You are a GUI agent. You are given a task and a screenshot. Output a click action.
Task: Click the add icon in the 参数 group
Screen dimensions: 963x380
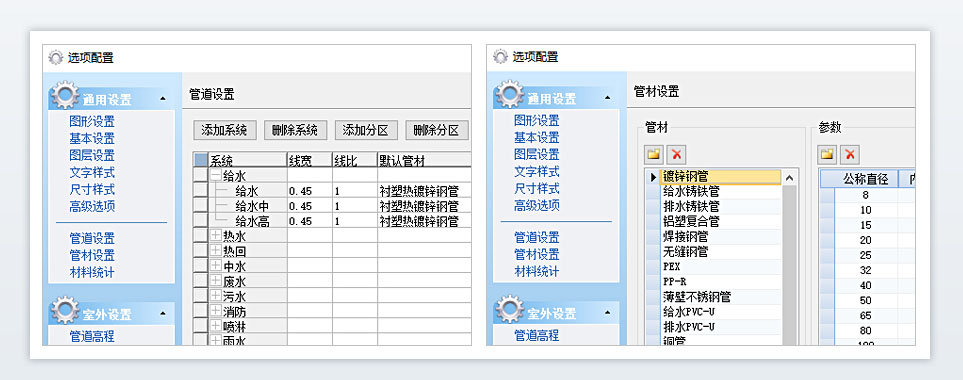(x=828, y=154)
